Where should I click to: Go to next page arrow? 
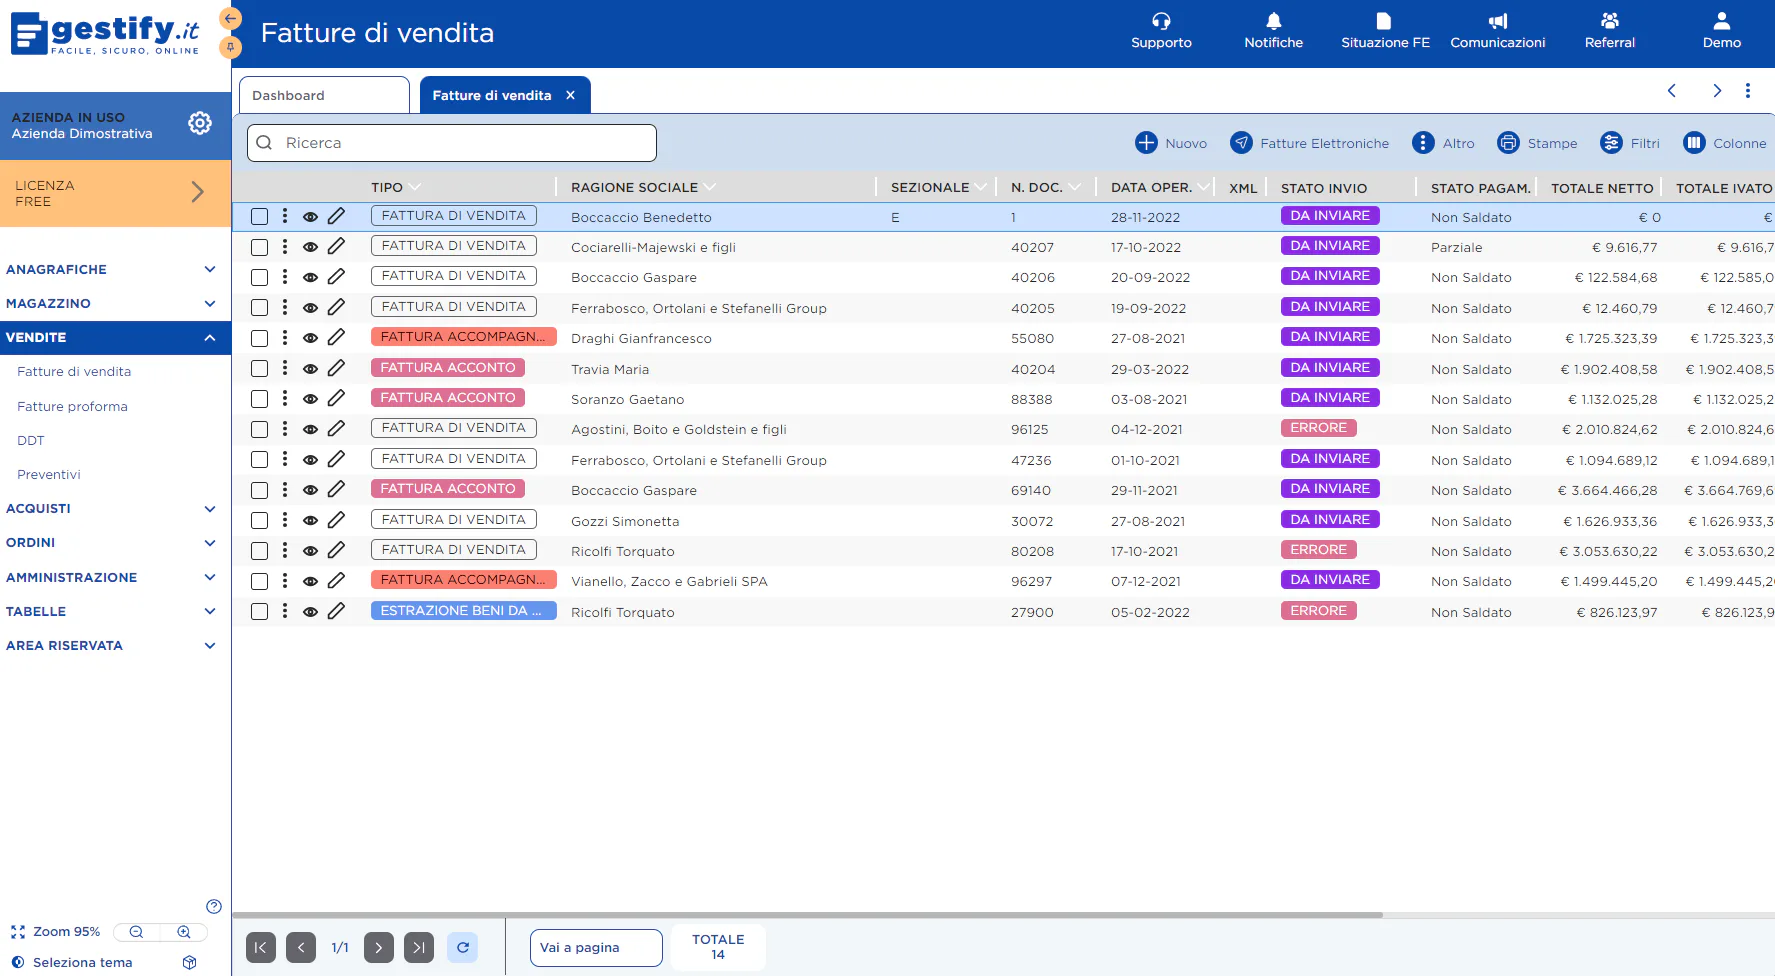click(x=379, y=947)
